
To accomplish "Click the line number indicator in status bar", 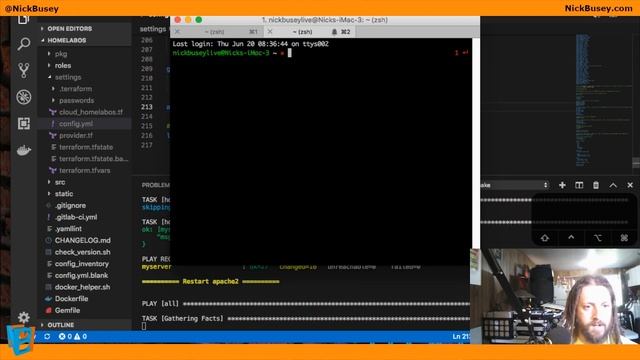I will click(x=461, y=336).
